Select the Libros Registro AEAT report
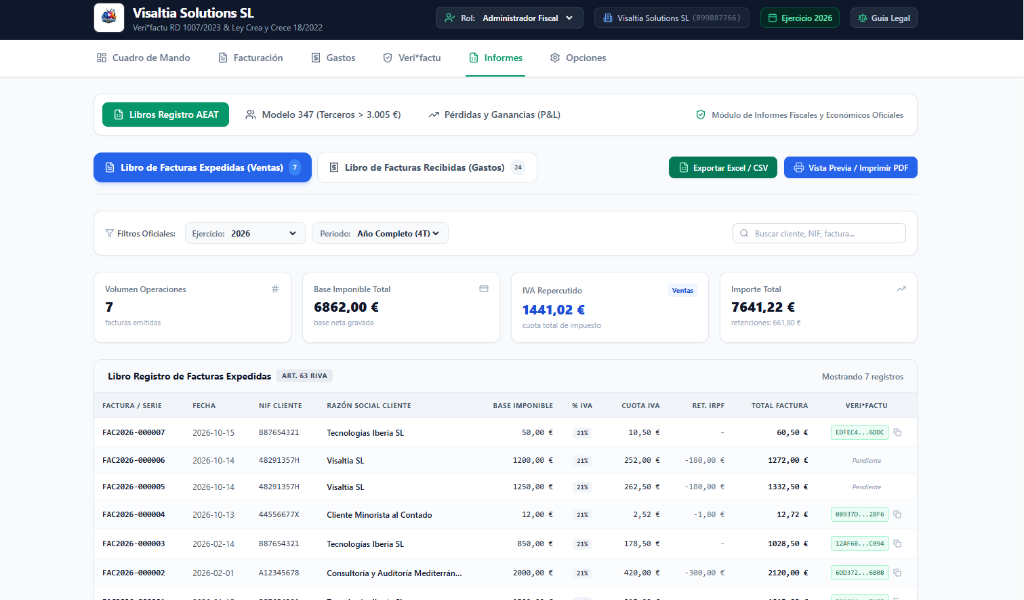This screenshot has width=1024, height=600. click(166, 114)
